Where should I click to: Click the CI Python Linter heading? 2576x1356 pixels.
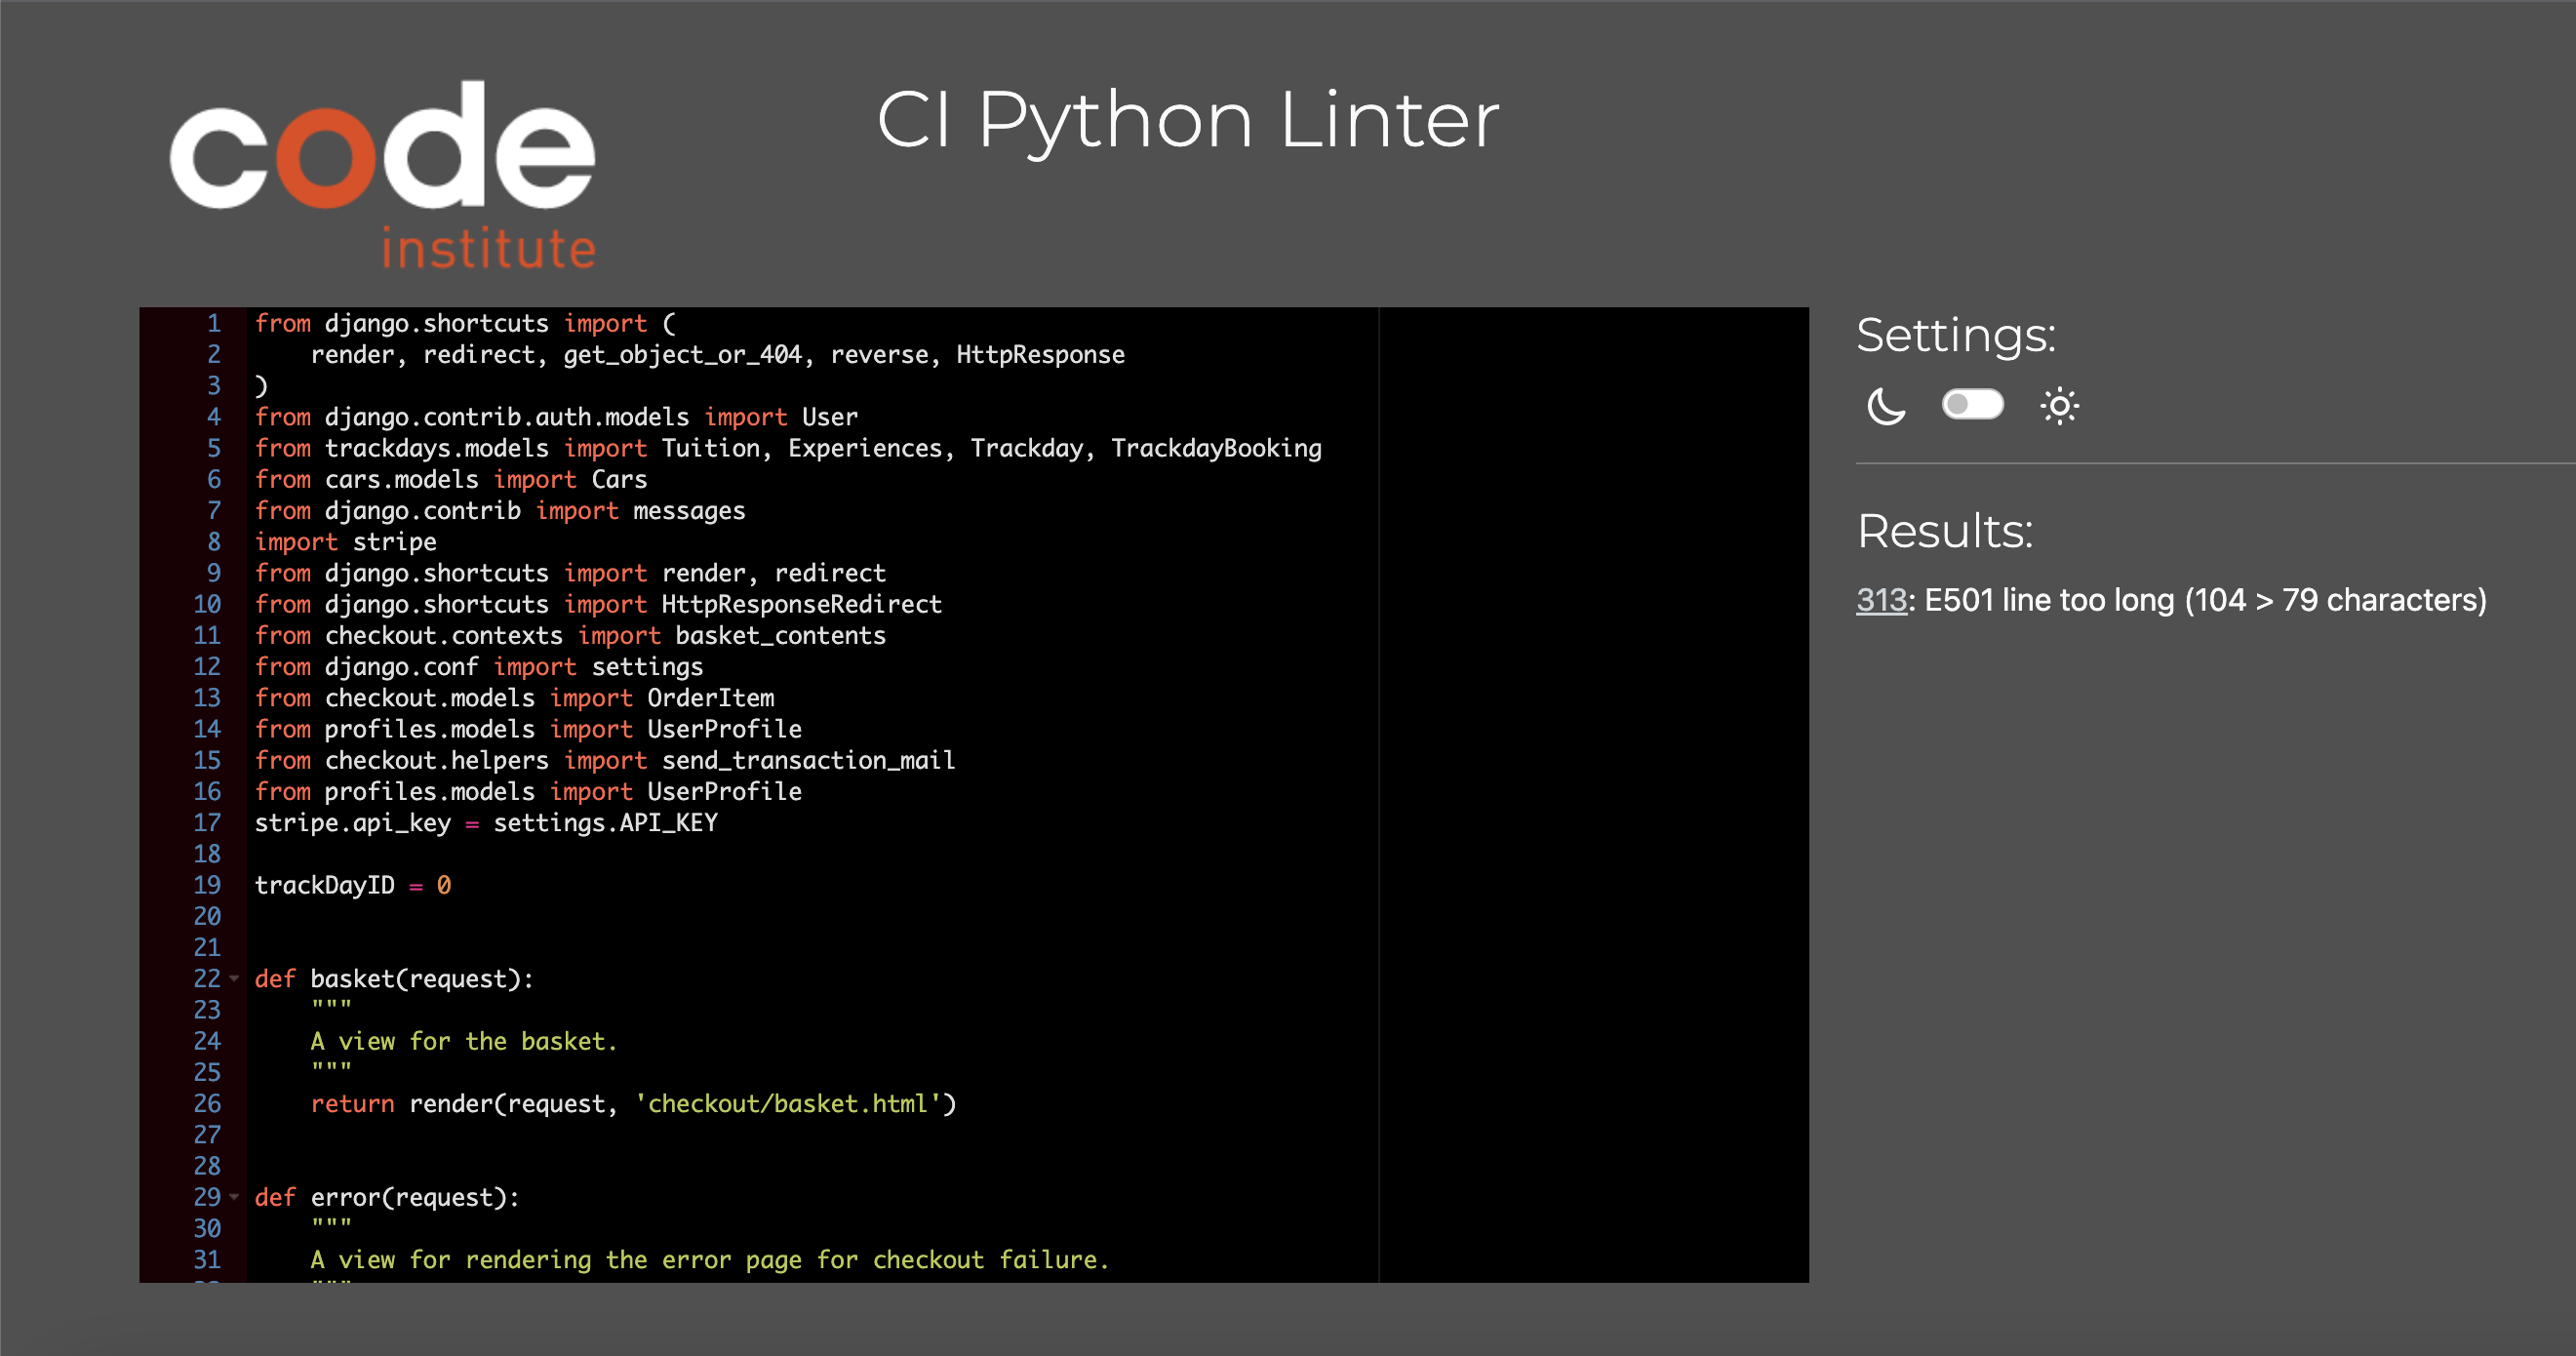pos(1187,120)
